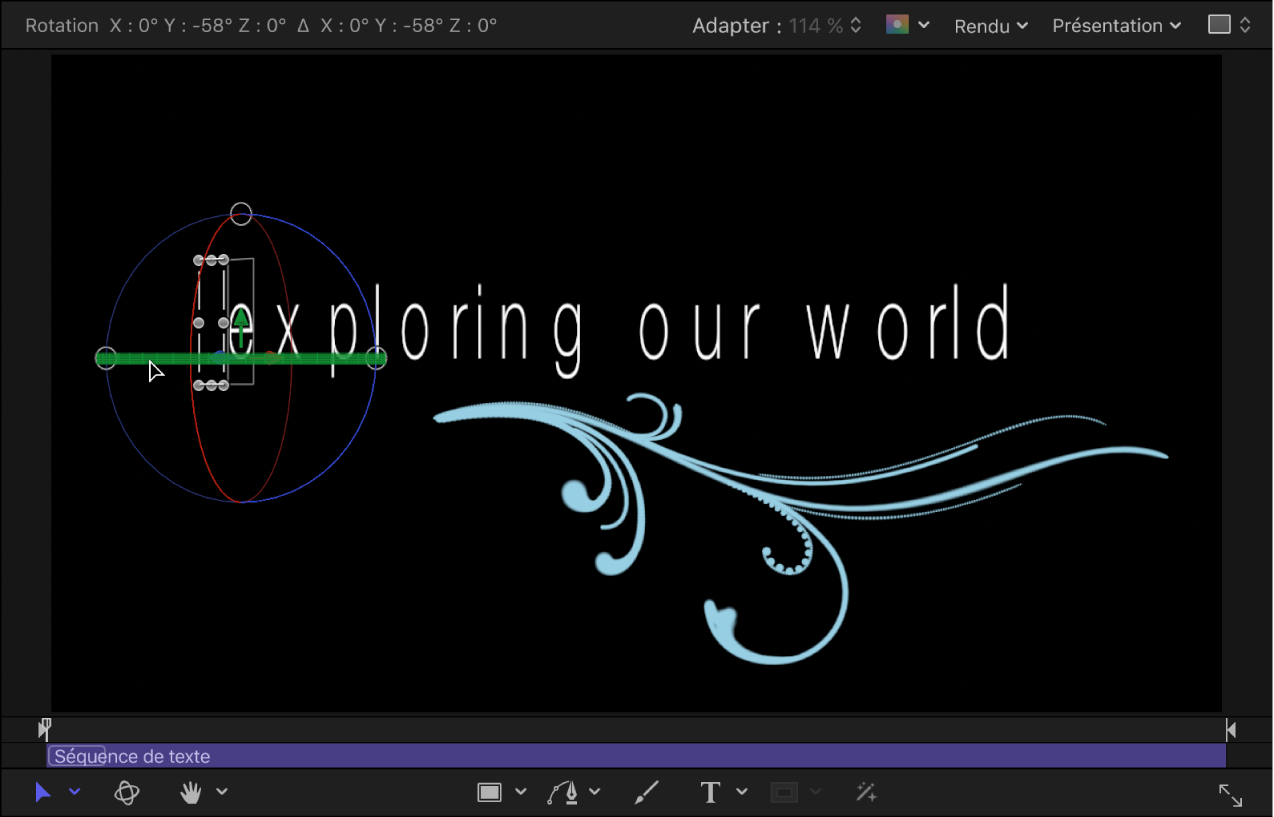Viewport: 1274px width, 817px height.
Task: Choose the Hand pan tool
Action: (x=190, y=793)
